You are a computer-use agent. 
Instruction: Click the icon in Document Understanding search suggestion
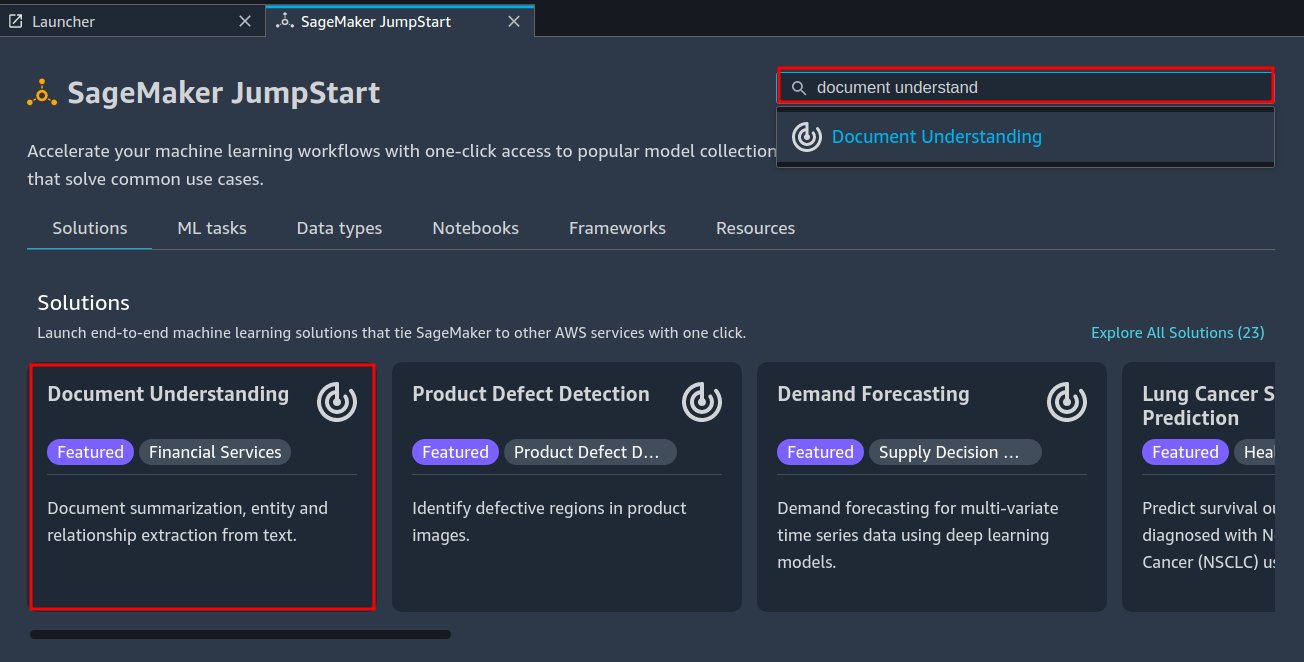807,137
